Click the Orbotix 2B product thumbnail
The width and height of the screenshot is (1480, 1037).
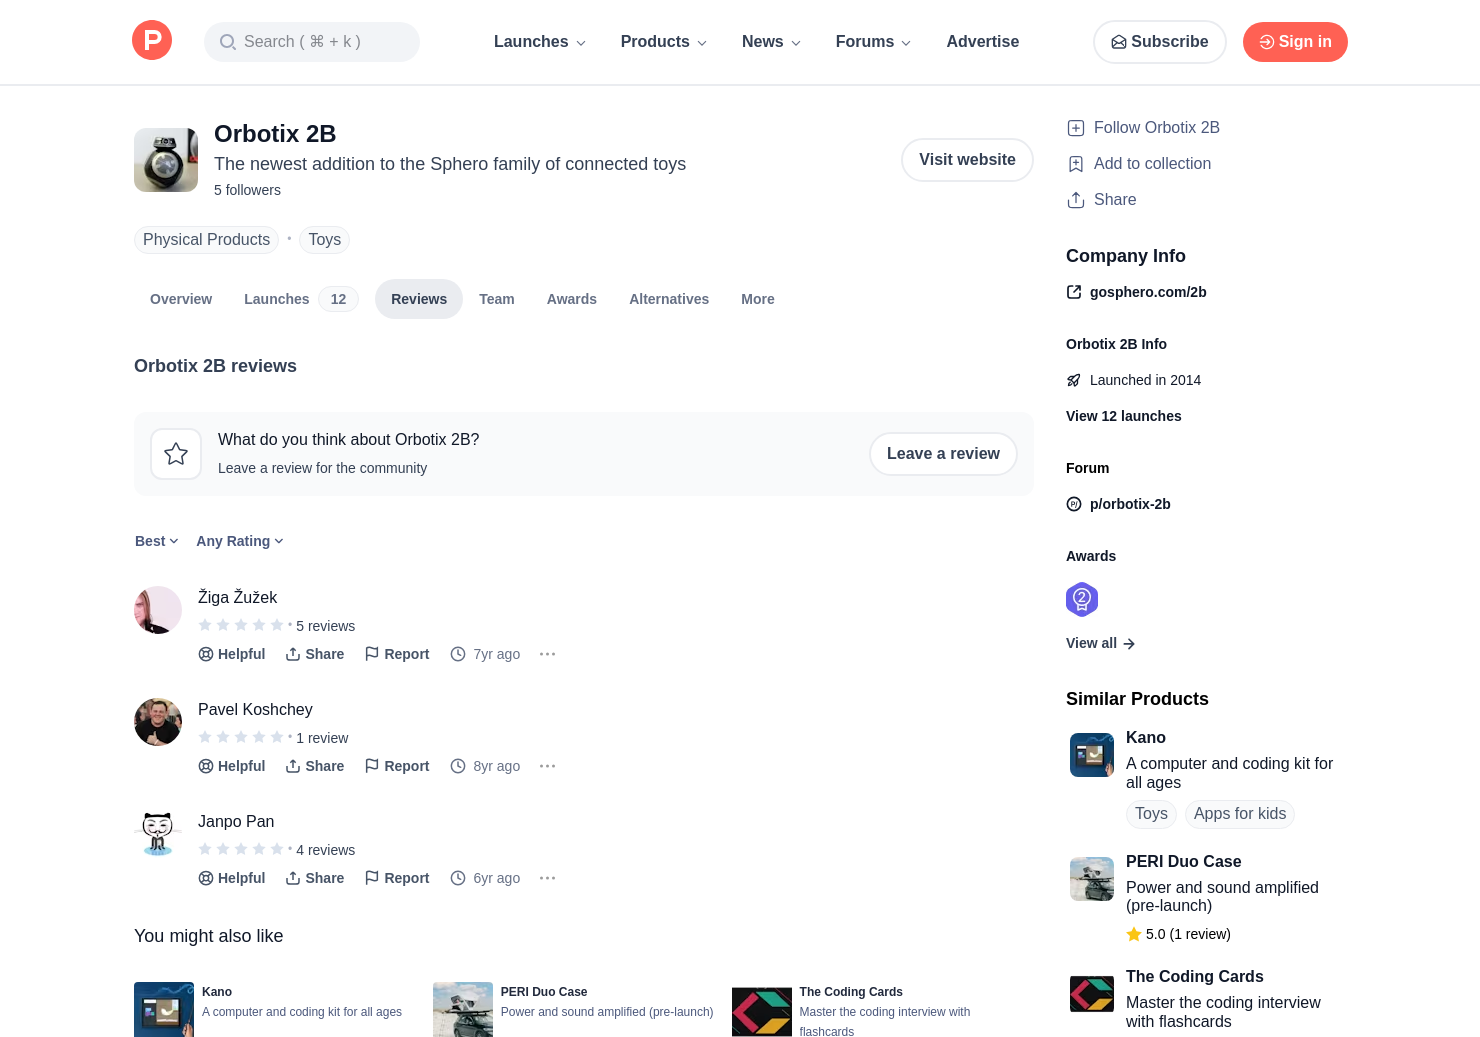(x=166, y=160)
